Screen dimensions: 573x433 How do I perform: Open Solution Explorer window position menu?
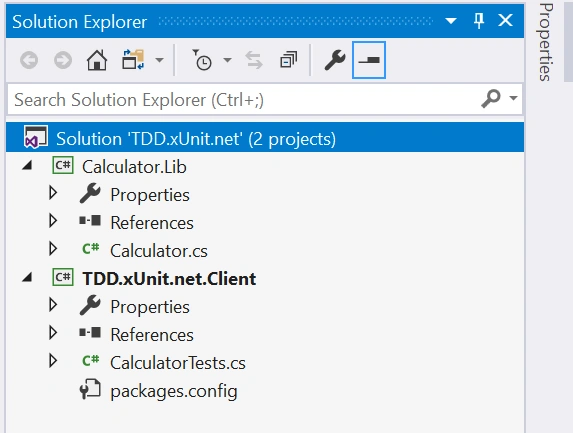[x=451, y=21]
